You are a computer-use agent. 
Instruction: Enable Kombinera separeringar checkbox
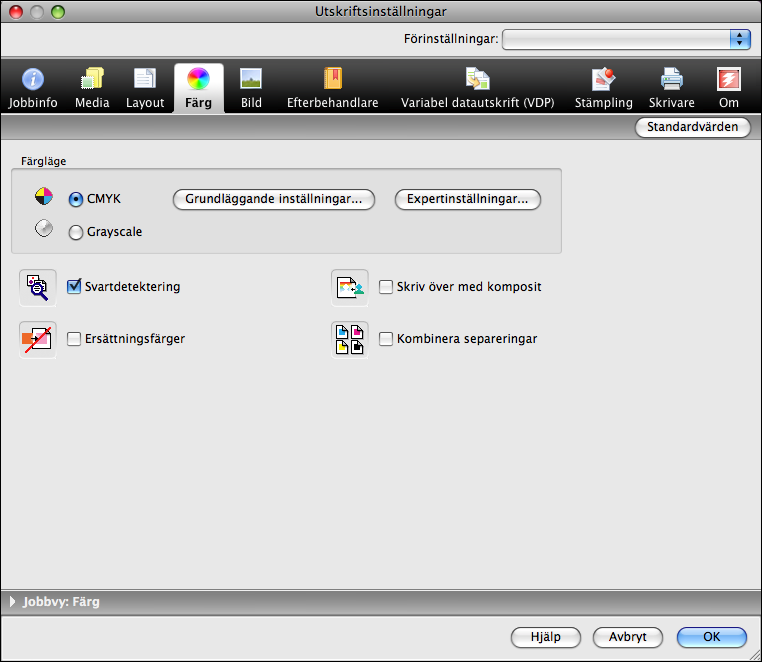(386, 339)
